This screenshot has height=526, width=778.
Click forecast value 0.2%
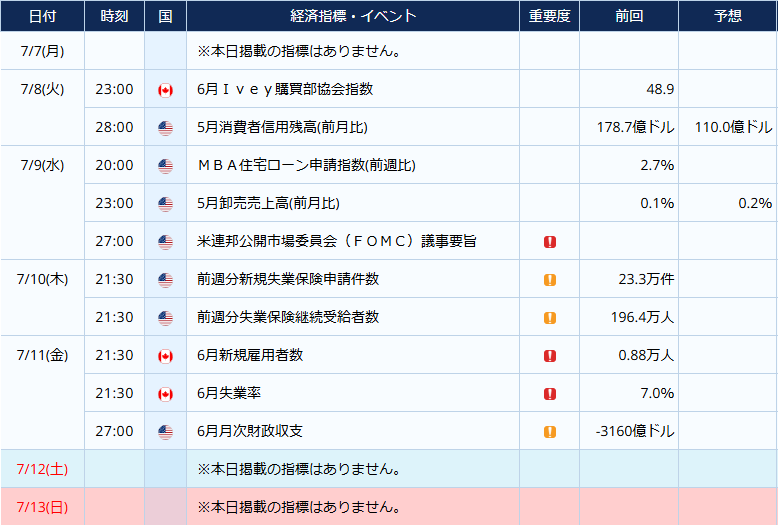(x=755, y=203)
